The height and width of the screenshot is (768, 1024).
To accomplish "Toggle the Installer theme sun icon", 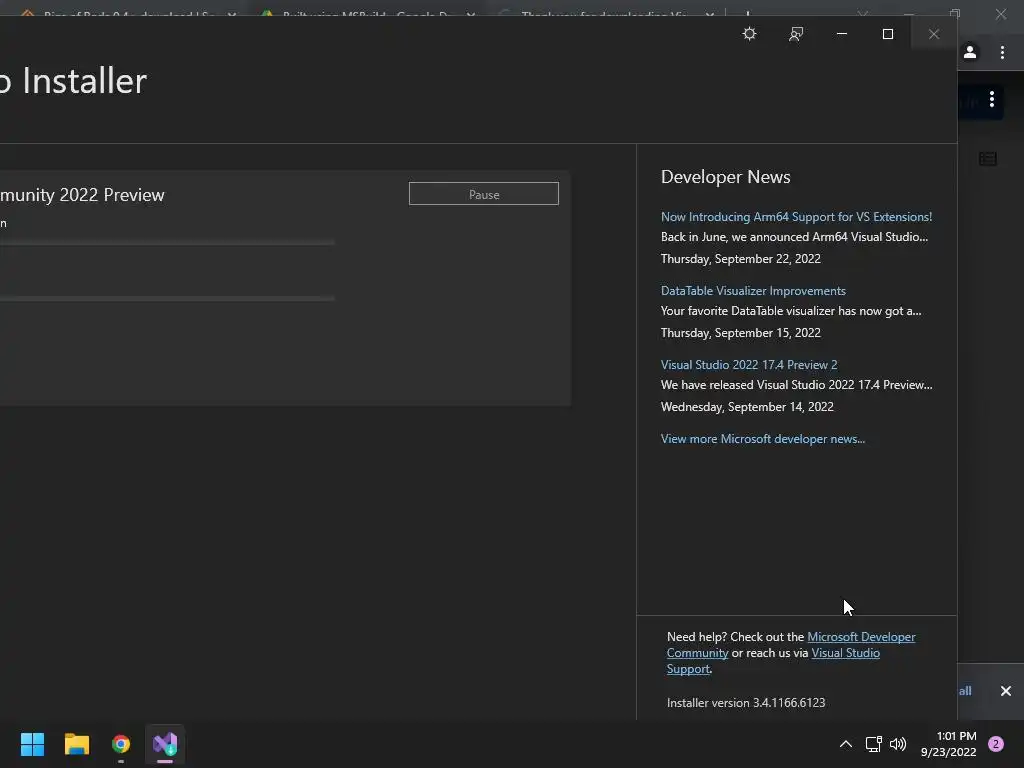I will tap(750, 33).
